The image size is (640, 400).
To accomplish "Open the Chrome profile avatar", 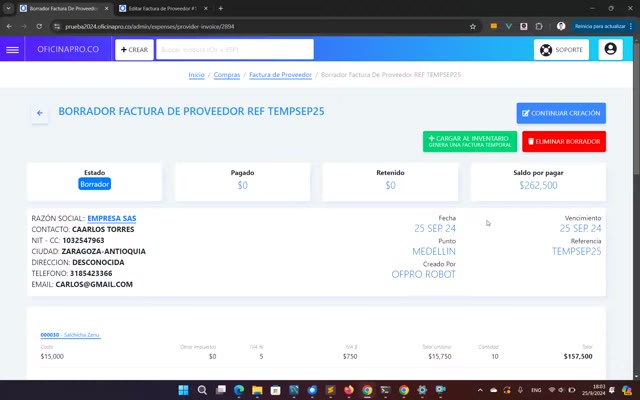I will point(561,26).
